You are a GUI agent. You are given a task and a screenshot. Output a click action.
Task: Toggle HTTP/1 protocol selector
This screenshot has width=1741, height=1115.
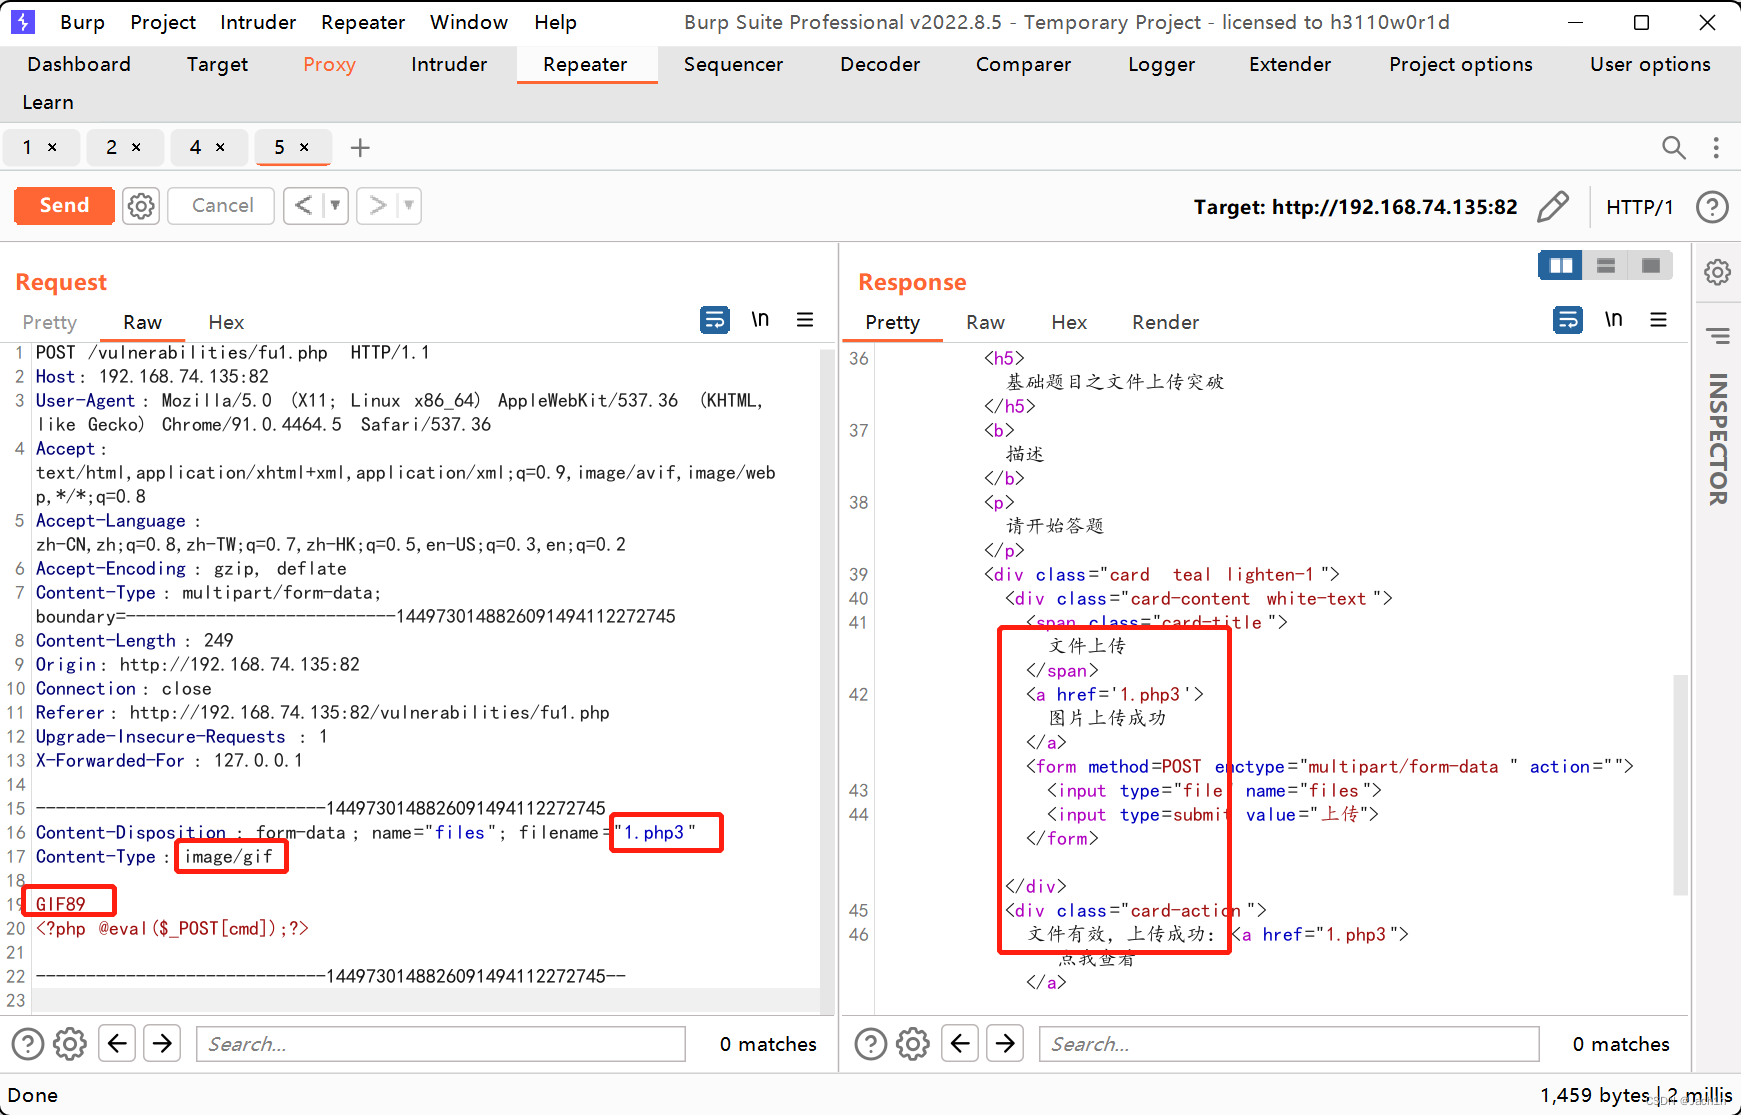pyautogui.click(x=1639, y=207)
